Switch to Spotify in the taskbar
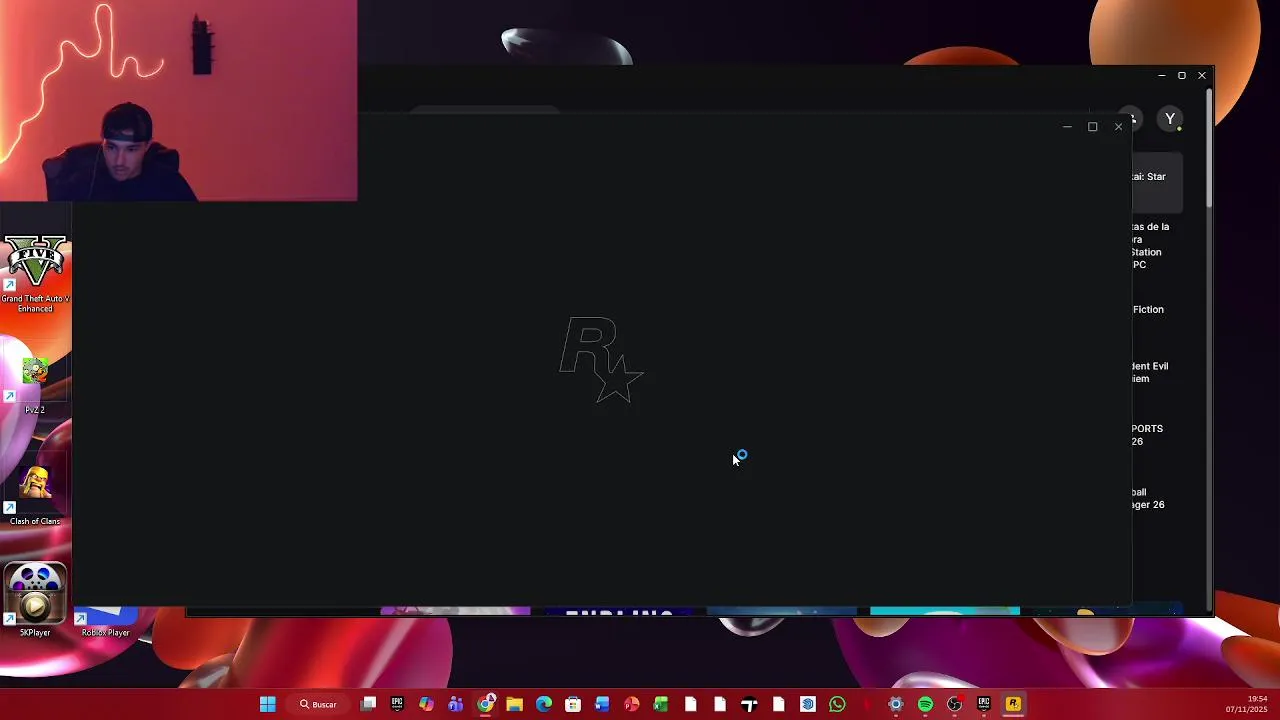 (x=925, y=704)
